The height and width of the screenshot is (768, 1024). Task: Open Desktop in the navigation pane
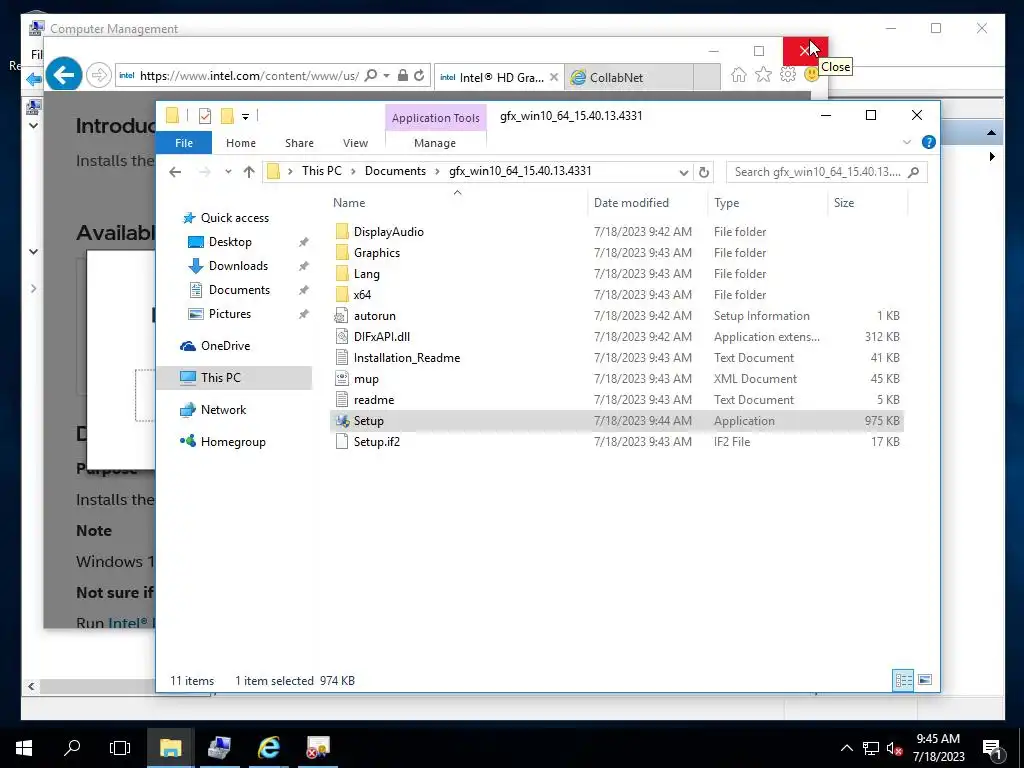point(230,242)
